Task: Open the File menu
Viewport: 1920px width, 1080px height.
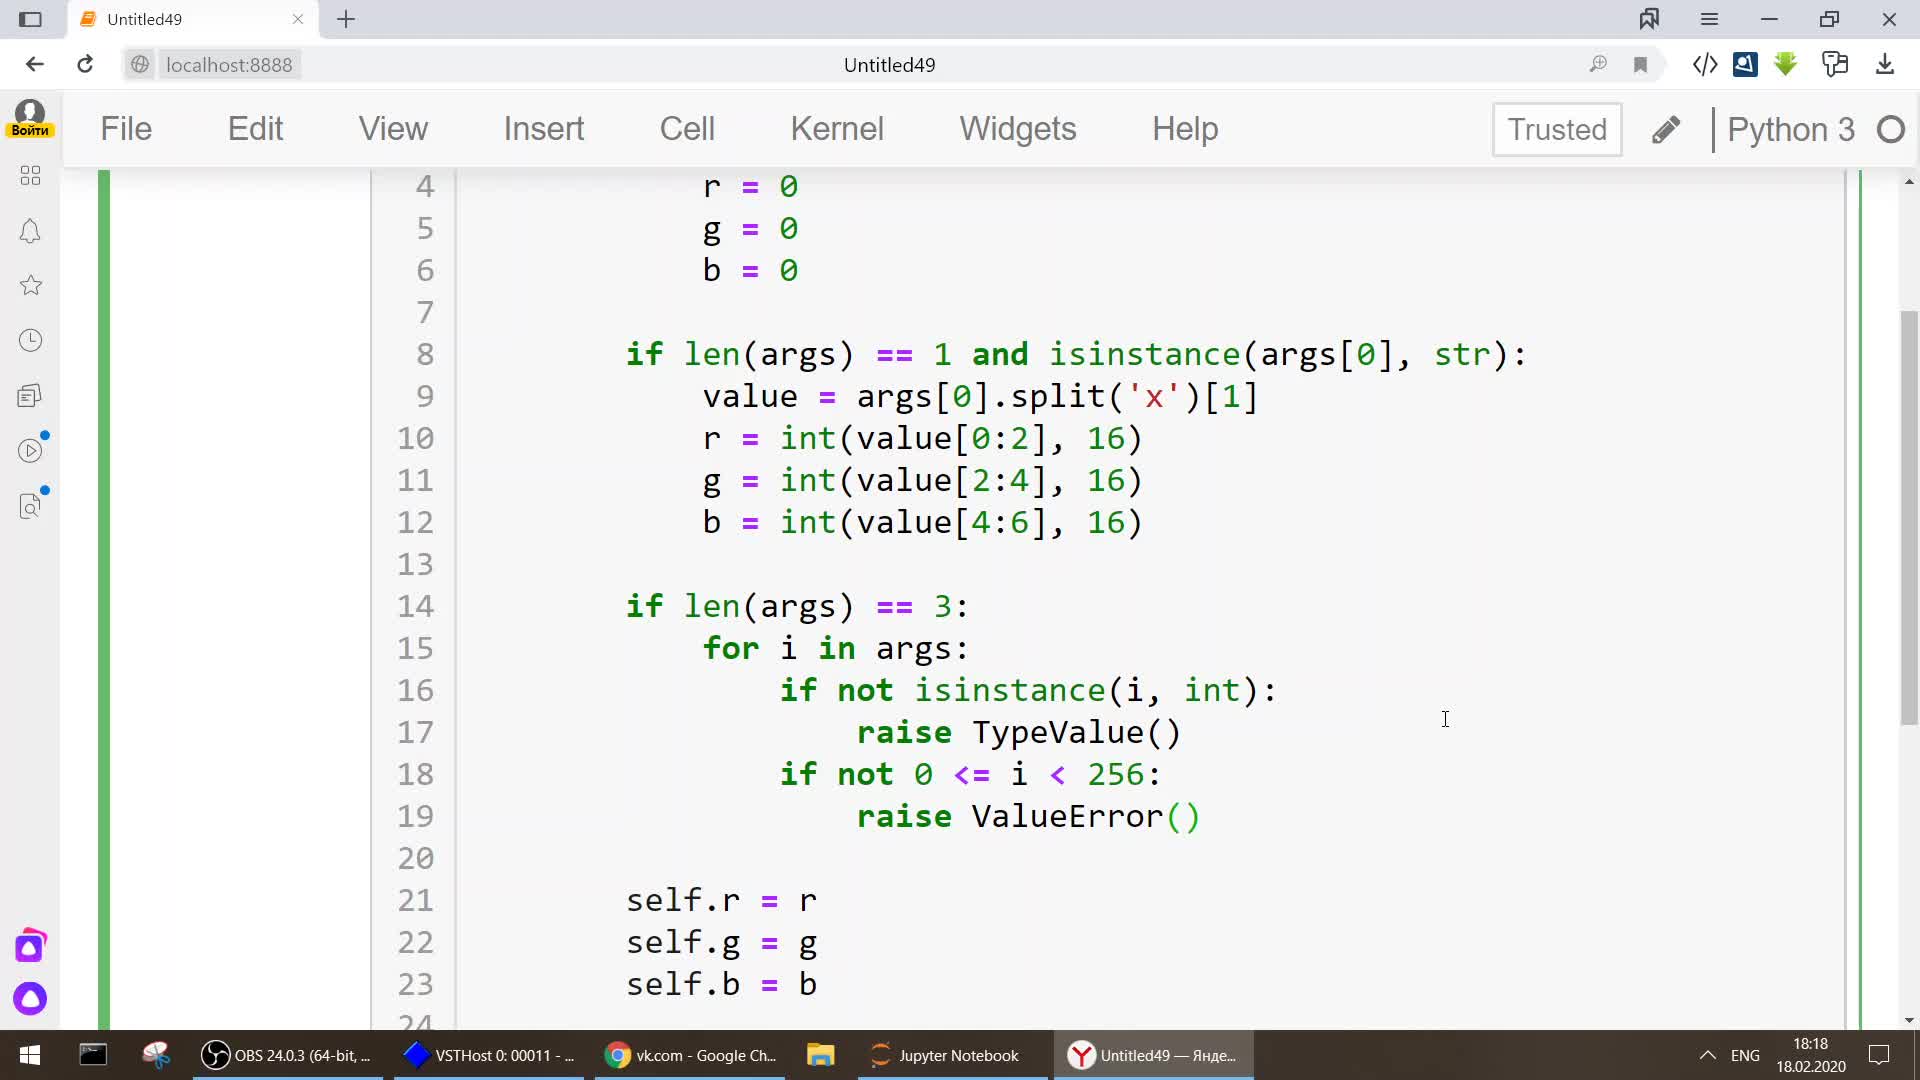Action: 126,129
